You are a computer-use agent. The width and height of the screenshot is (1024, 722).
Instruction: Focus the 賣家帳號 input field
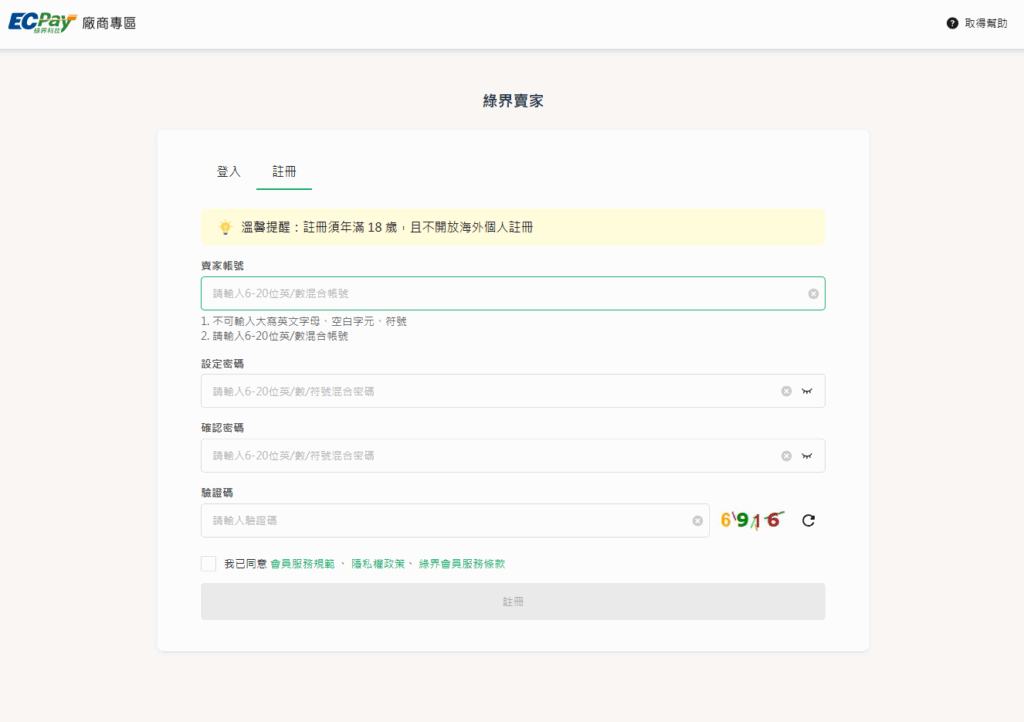point(500,294)
